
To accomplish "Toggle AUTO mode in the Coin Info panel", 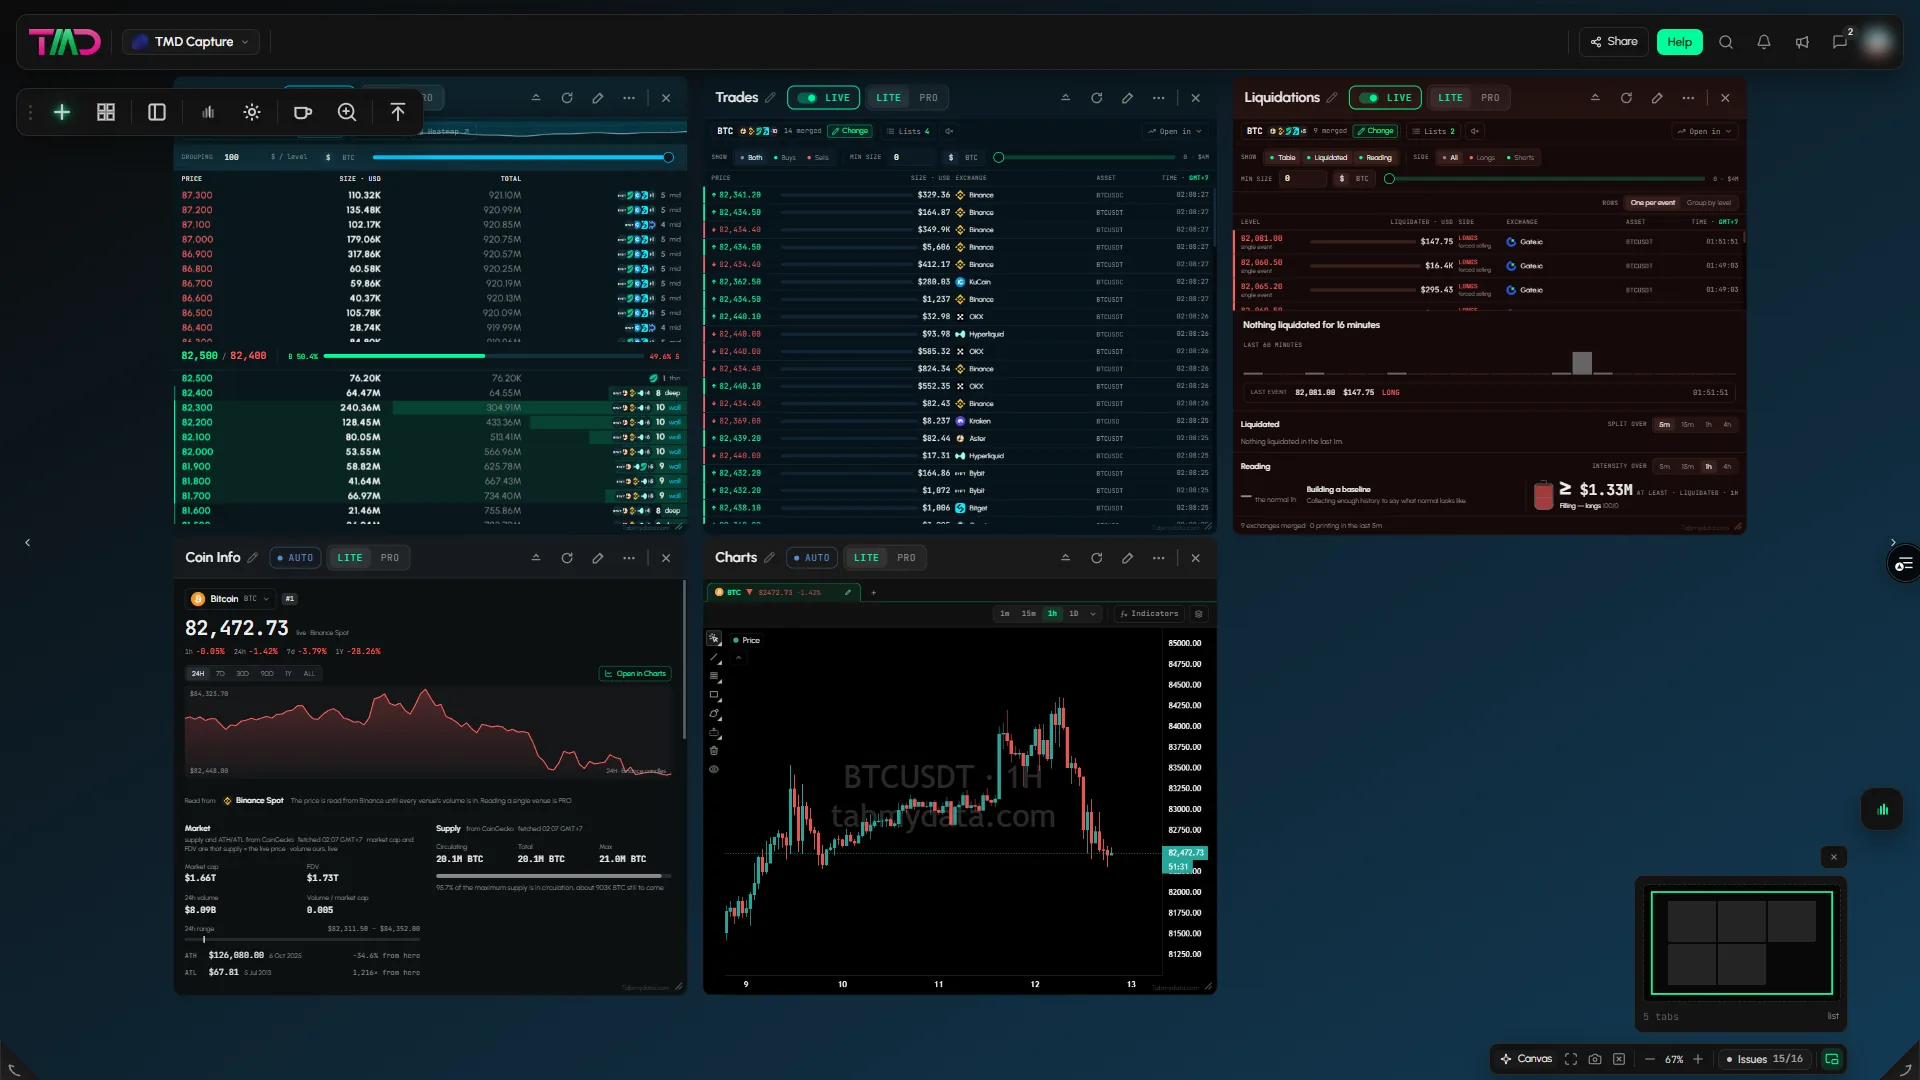I will click(x=296, y=558).
